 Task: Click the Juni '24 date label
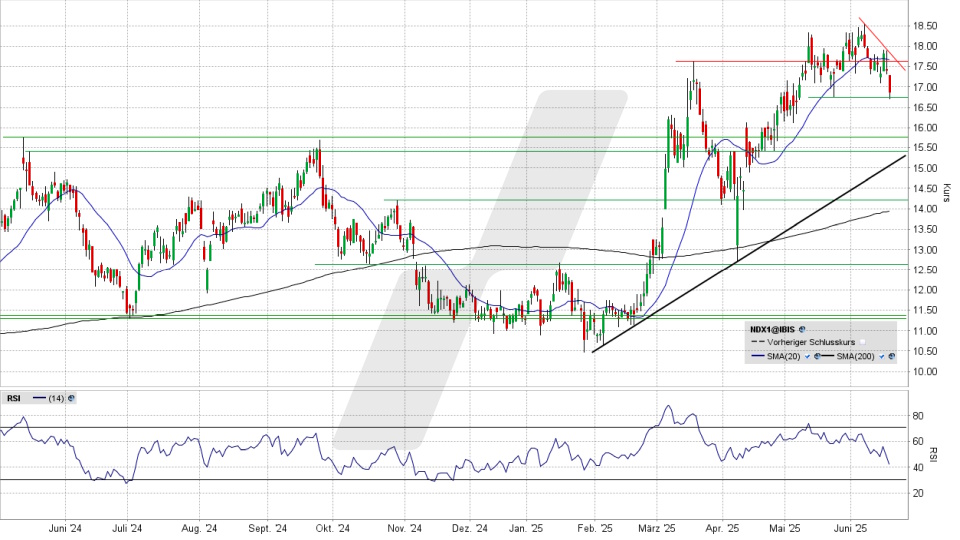(65, 528)
